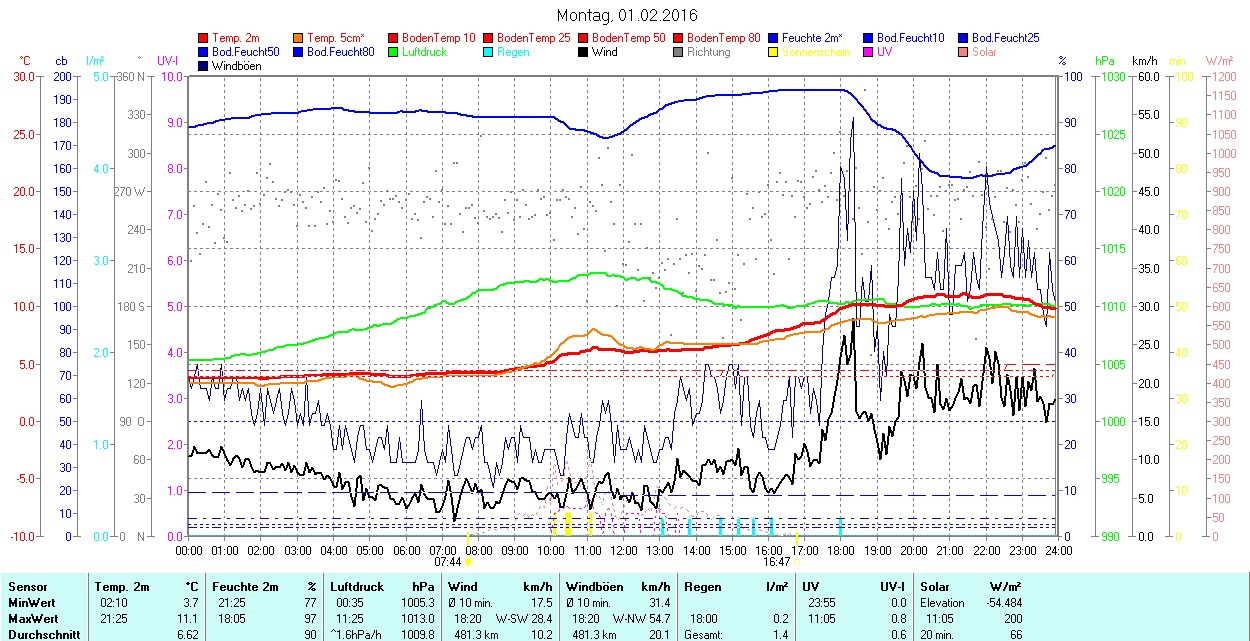Click the red Temp. 2m legend swatch
The width and height of the screenshot is (1250, 641).
coord(204,38)
